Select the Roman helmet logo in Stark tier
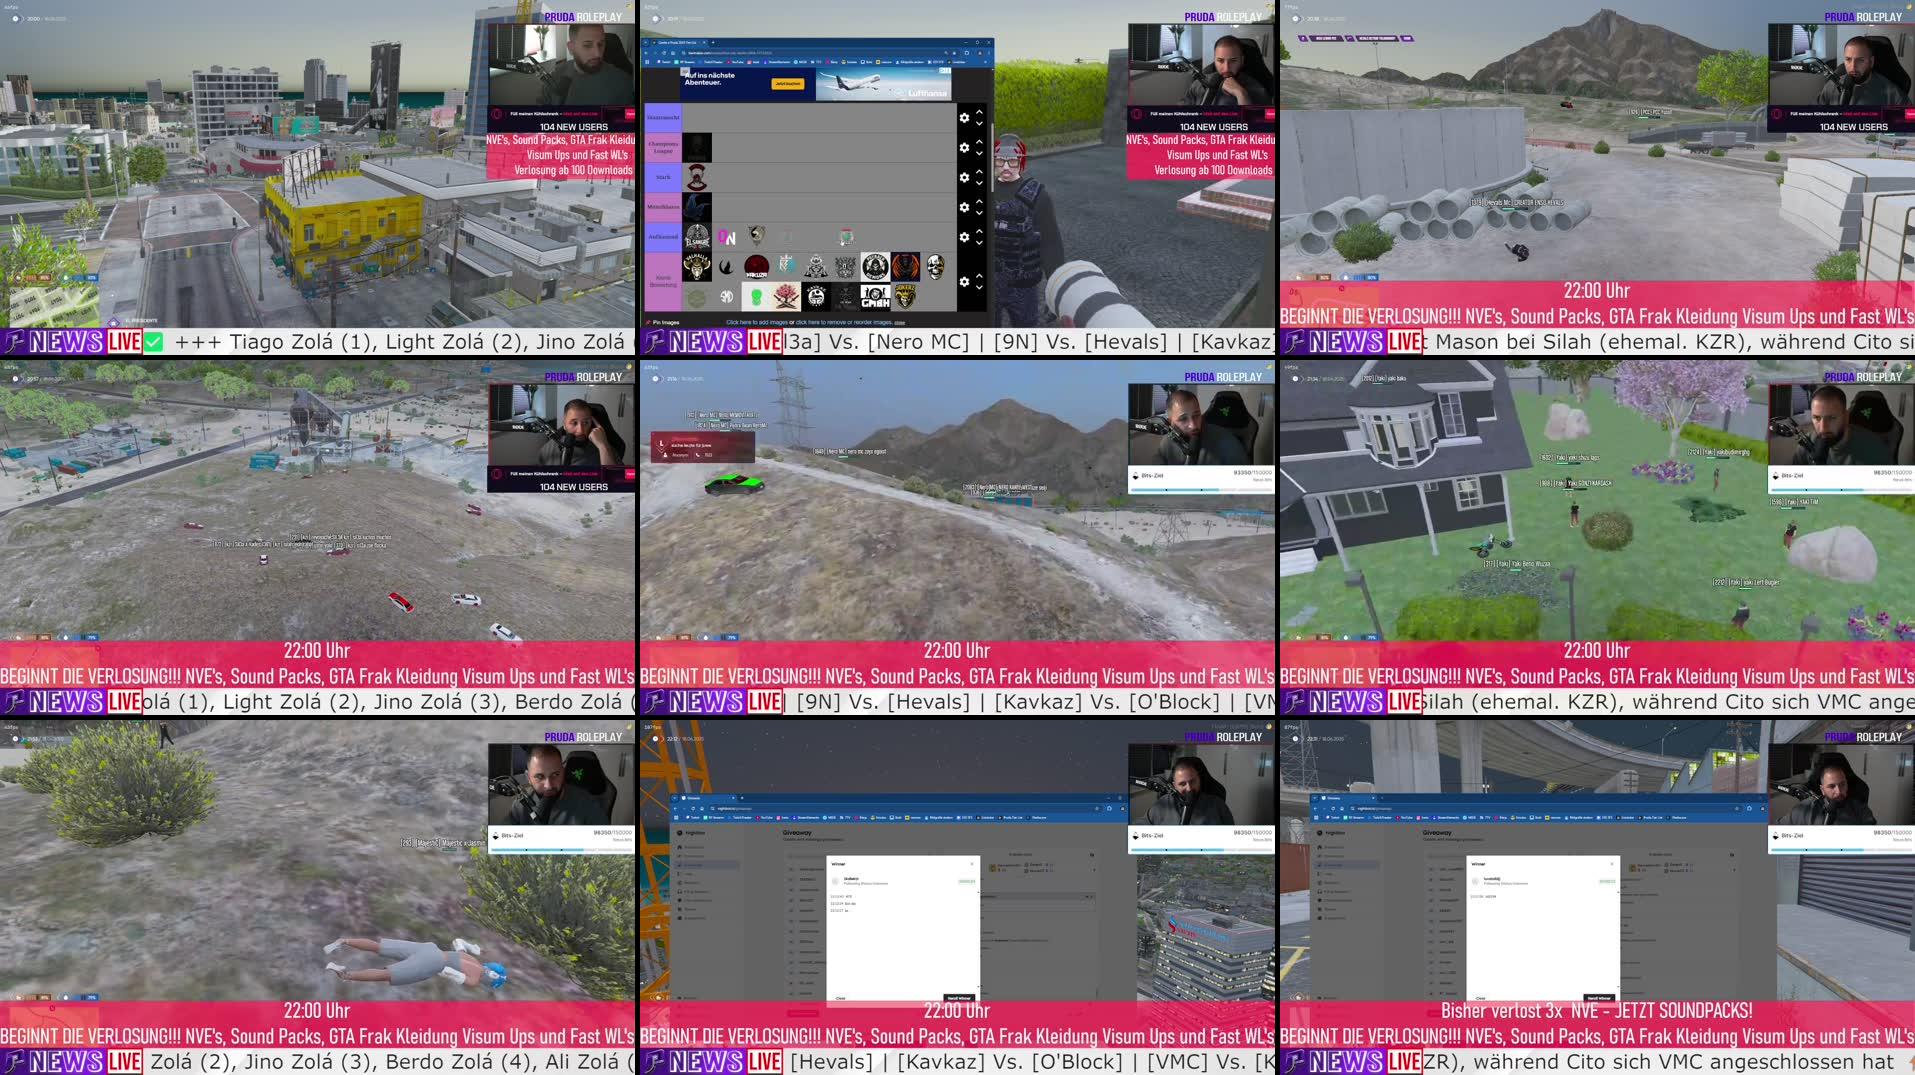This screenshot has height=1075, width=1915. tap(697, 177)
